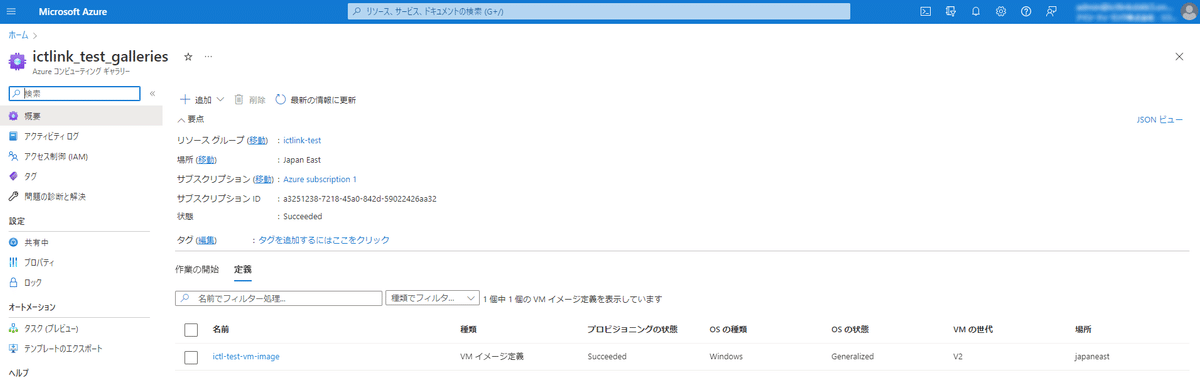The image size is (1200, 380).
Task: Sort by プロビジョニングの状態 column header
Action: pyautogui.click(x=633, y=329)
